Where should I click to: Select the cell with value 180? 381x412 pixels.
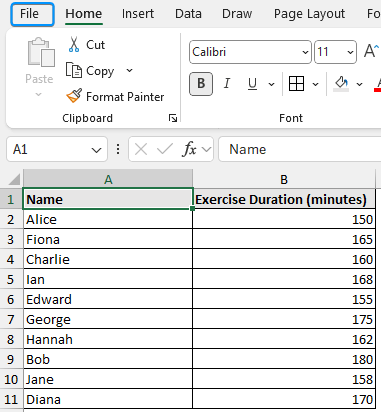pyautogui.click(x=284, y=359)
